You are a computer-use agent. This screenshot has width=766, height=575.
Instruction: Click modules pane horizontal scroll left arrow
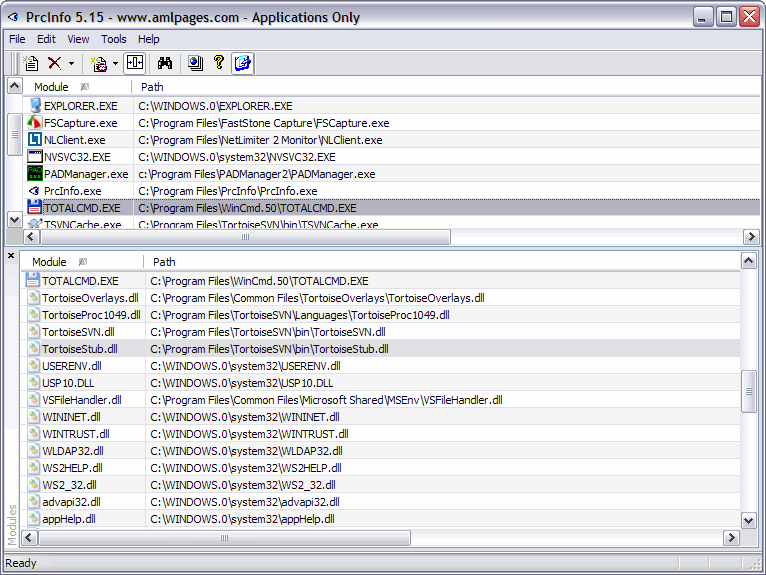[x=29, y=538]
